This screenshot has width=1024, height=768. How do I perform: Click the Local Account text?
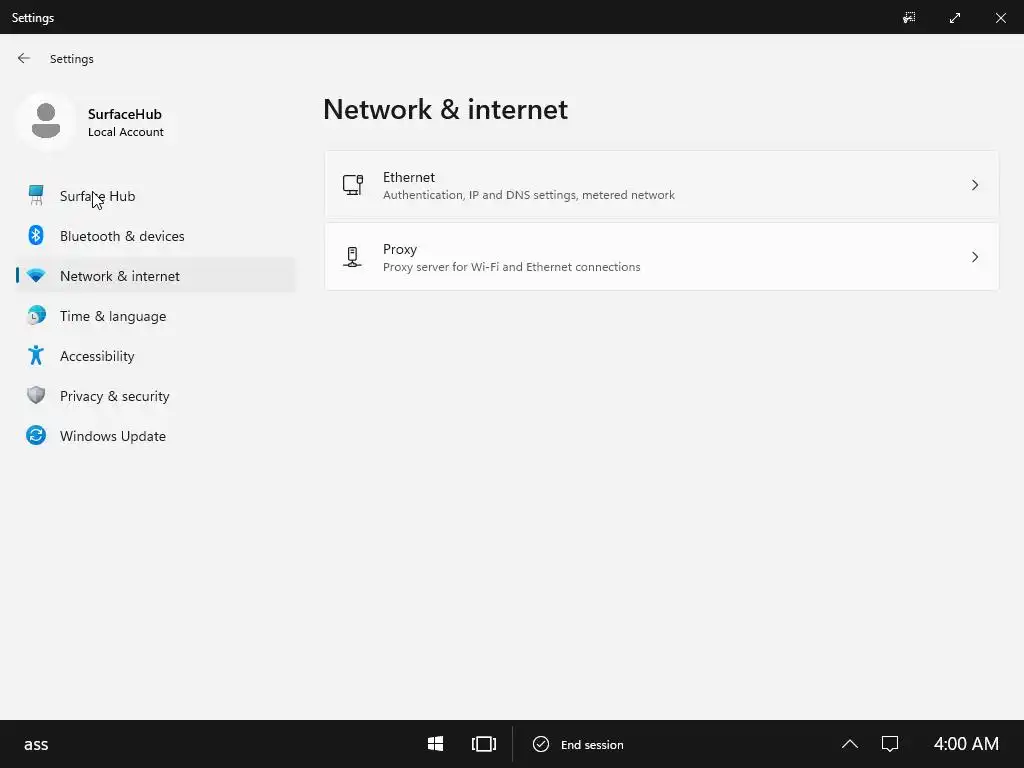pos(125,132)
